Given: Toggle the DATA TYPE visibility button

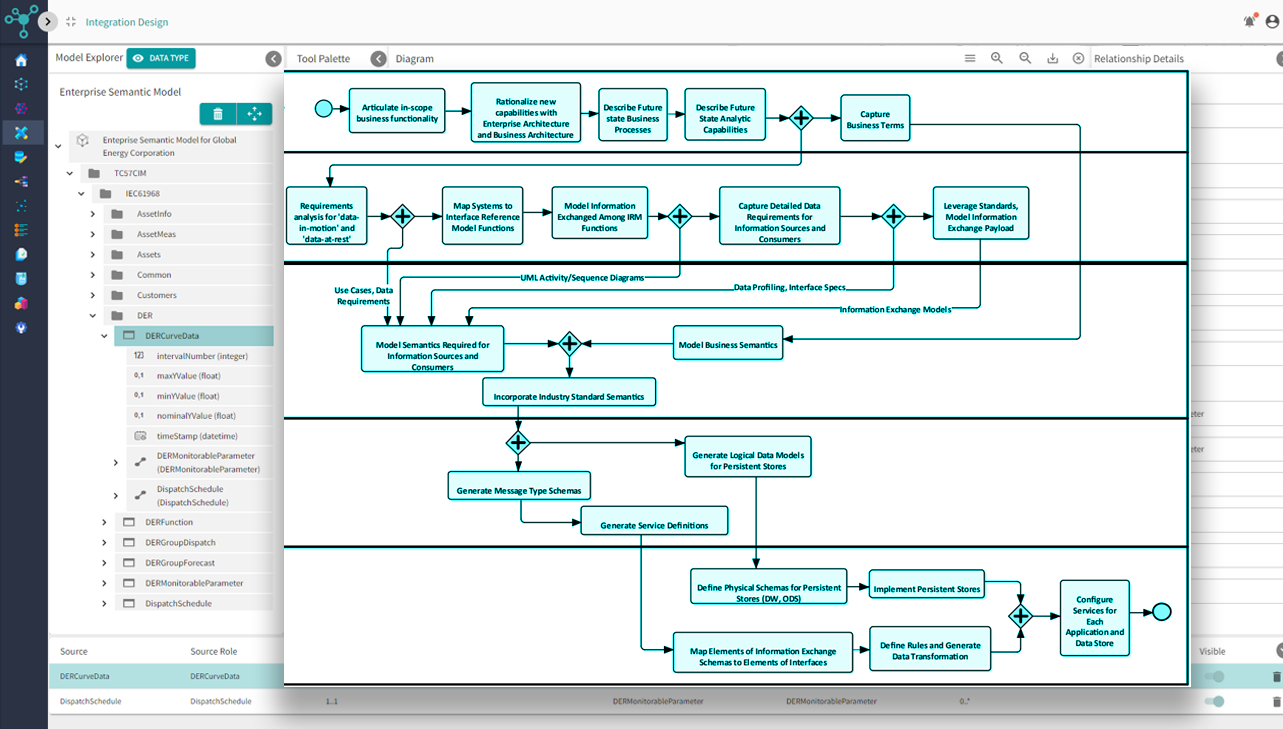Looking at the screenshot, I should point(161,59).
